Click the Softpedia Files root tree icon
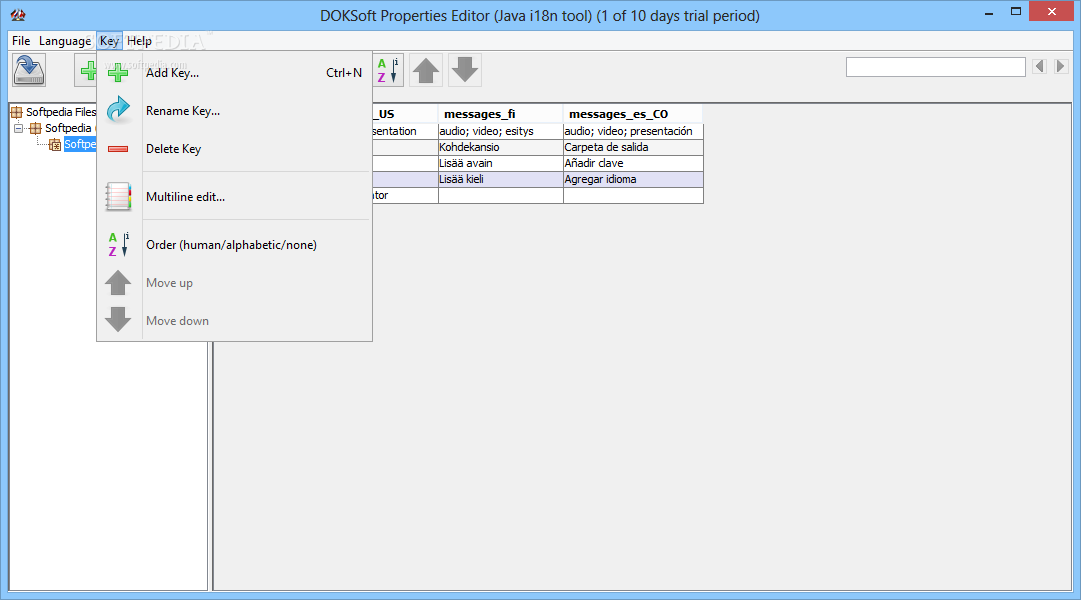Screen dimensions: 1081x600 point(17,112)
